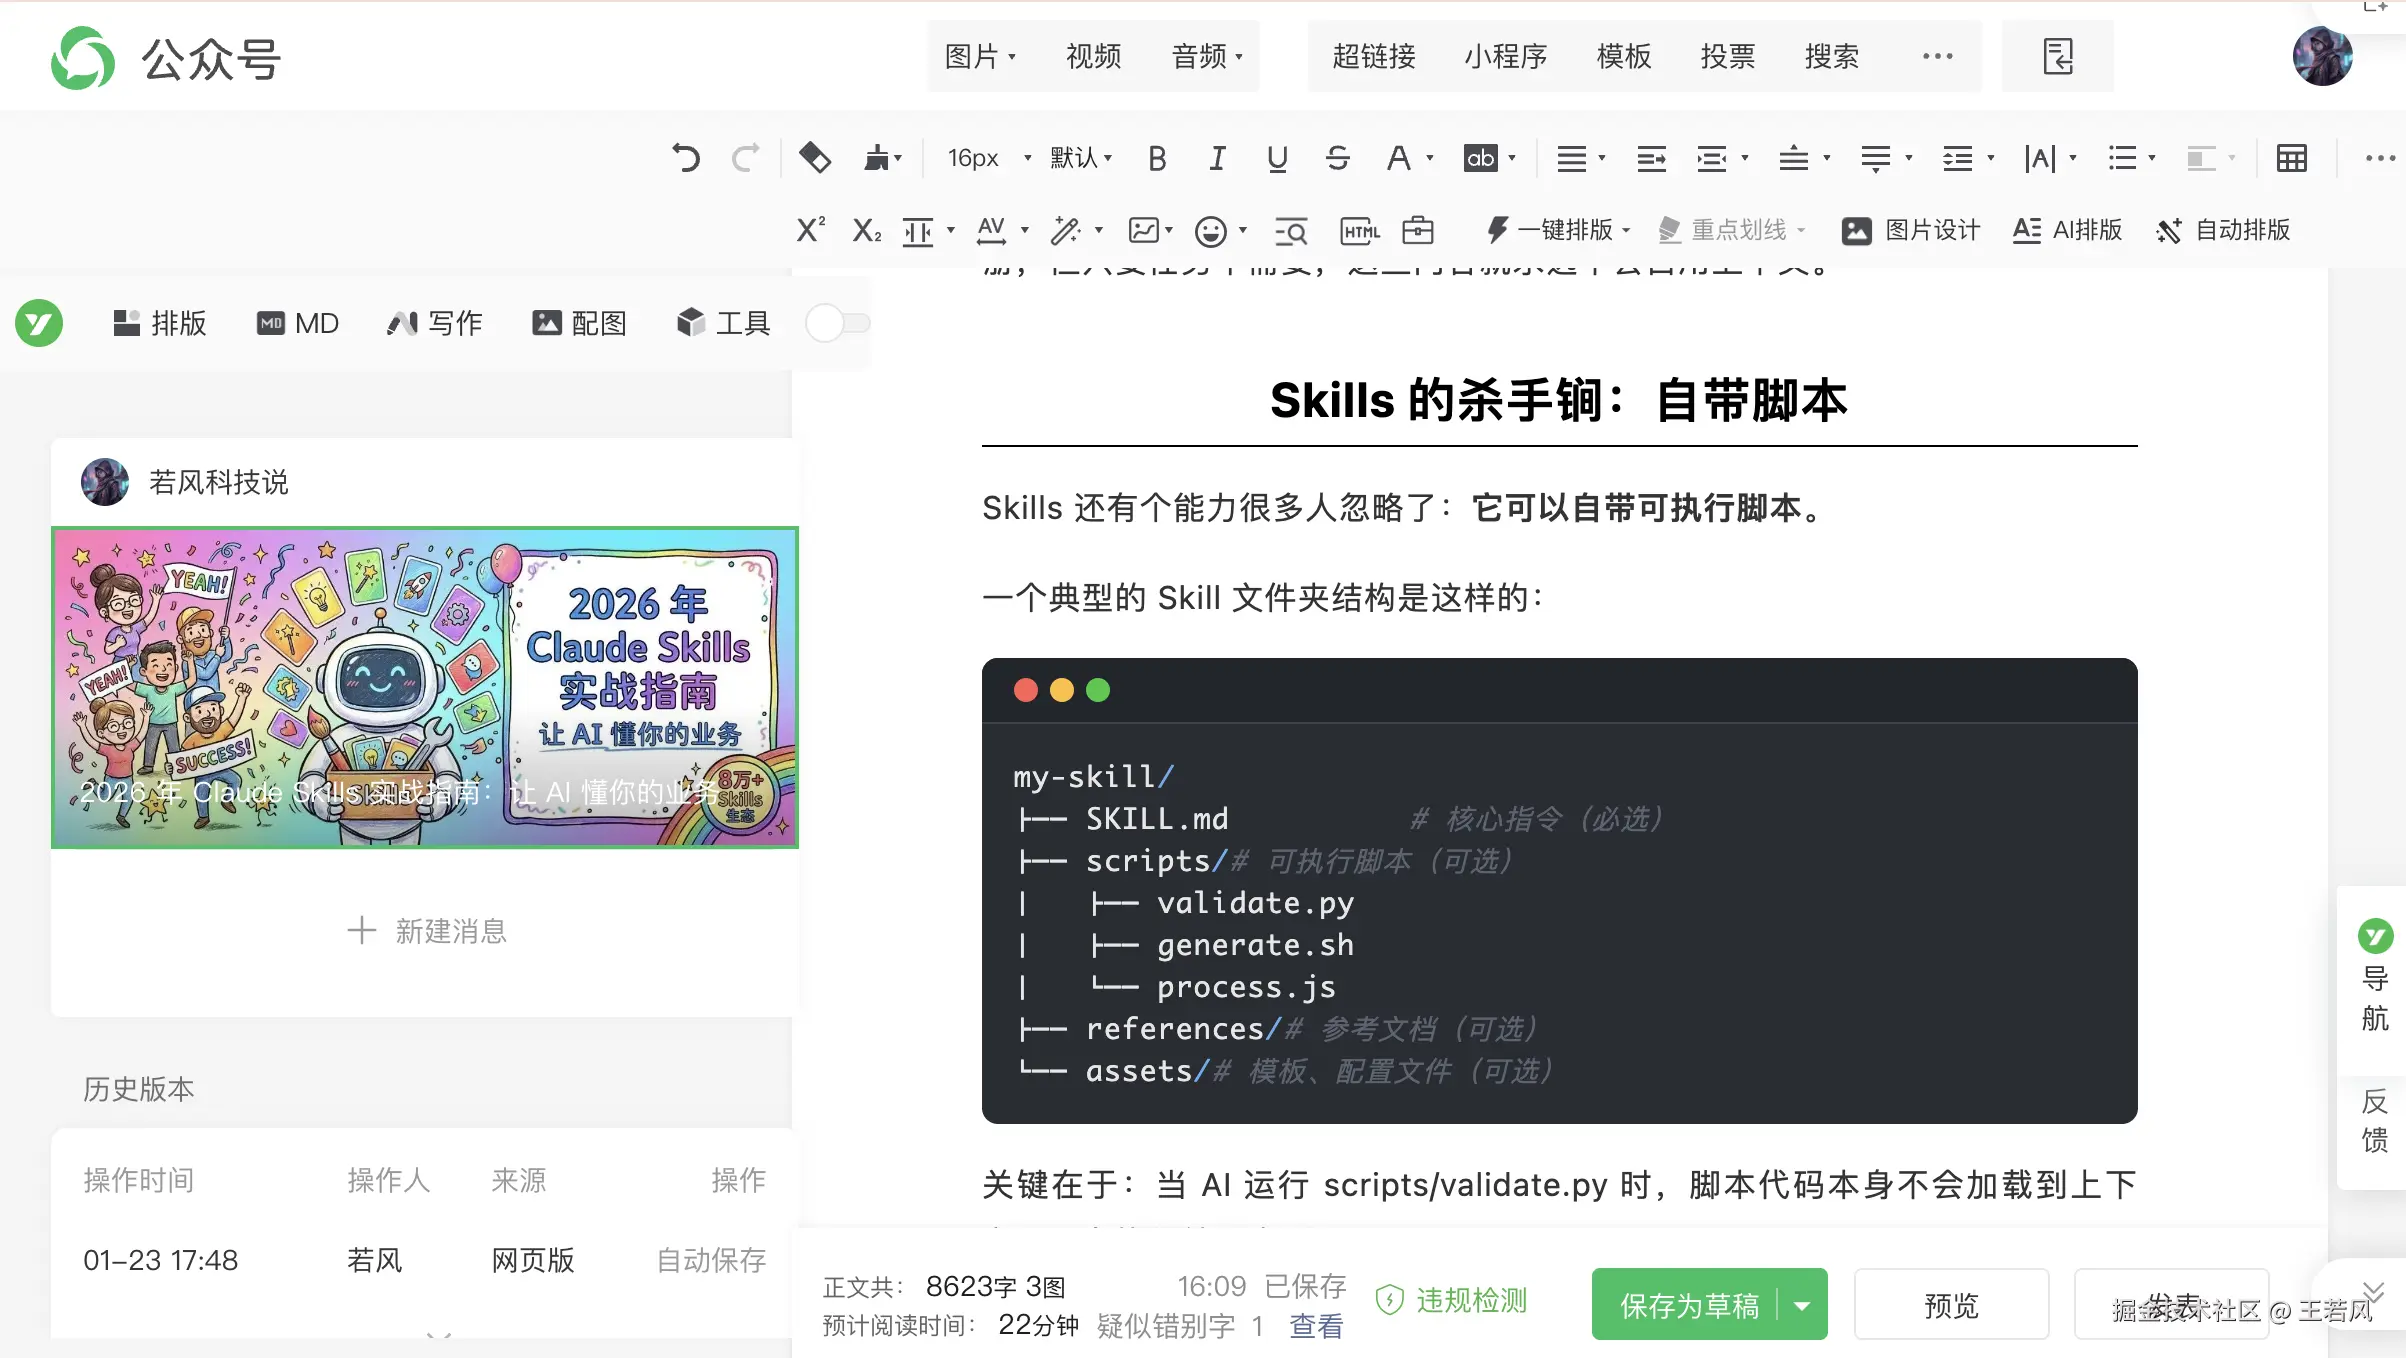Toggle the switch beside 工具
2406x1358 pixels.
838,323
